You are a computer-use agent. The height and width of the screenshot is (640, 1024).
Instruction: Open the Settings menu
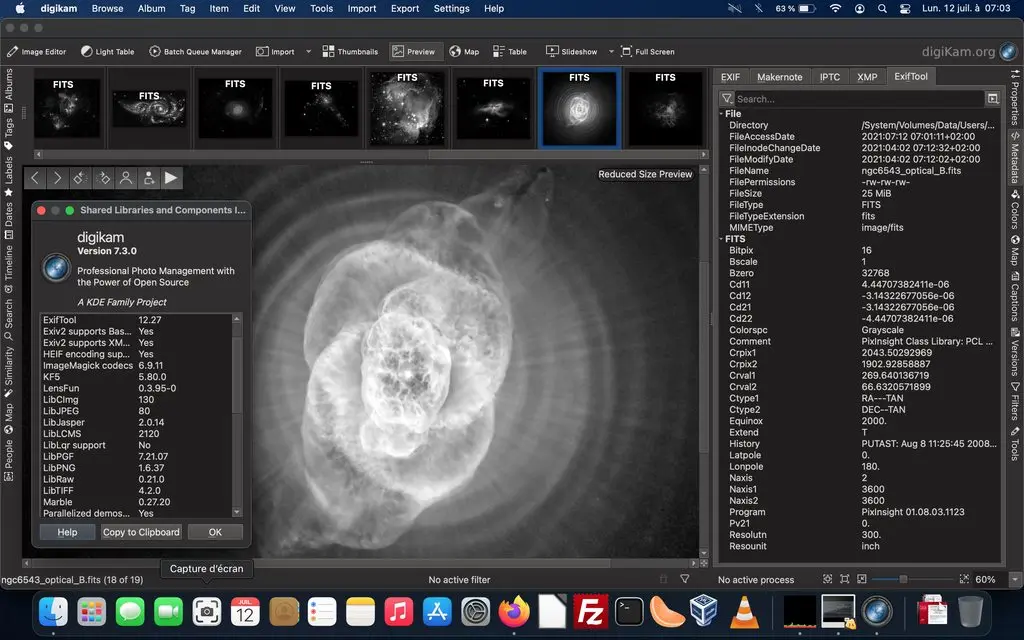(451, 8)
